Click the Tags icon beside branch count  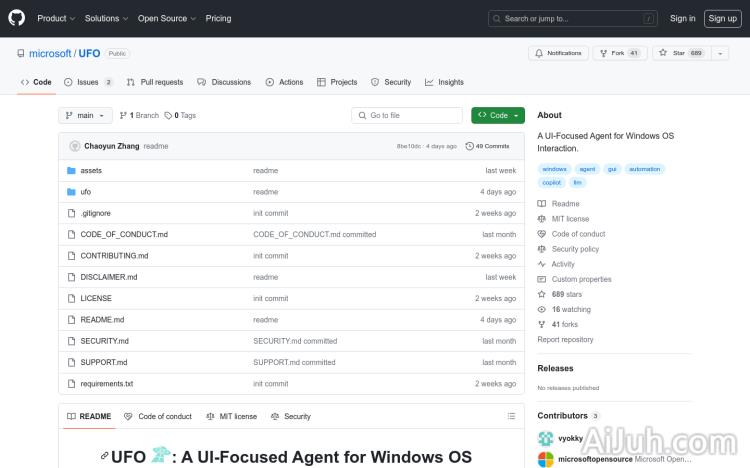coord(168,116)
